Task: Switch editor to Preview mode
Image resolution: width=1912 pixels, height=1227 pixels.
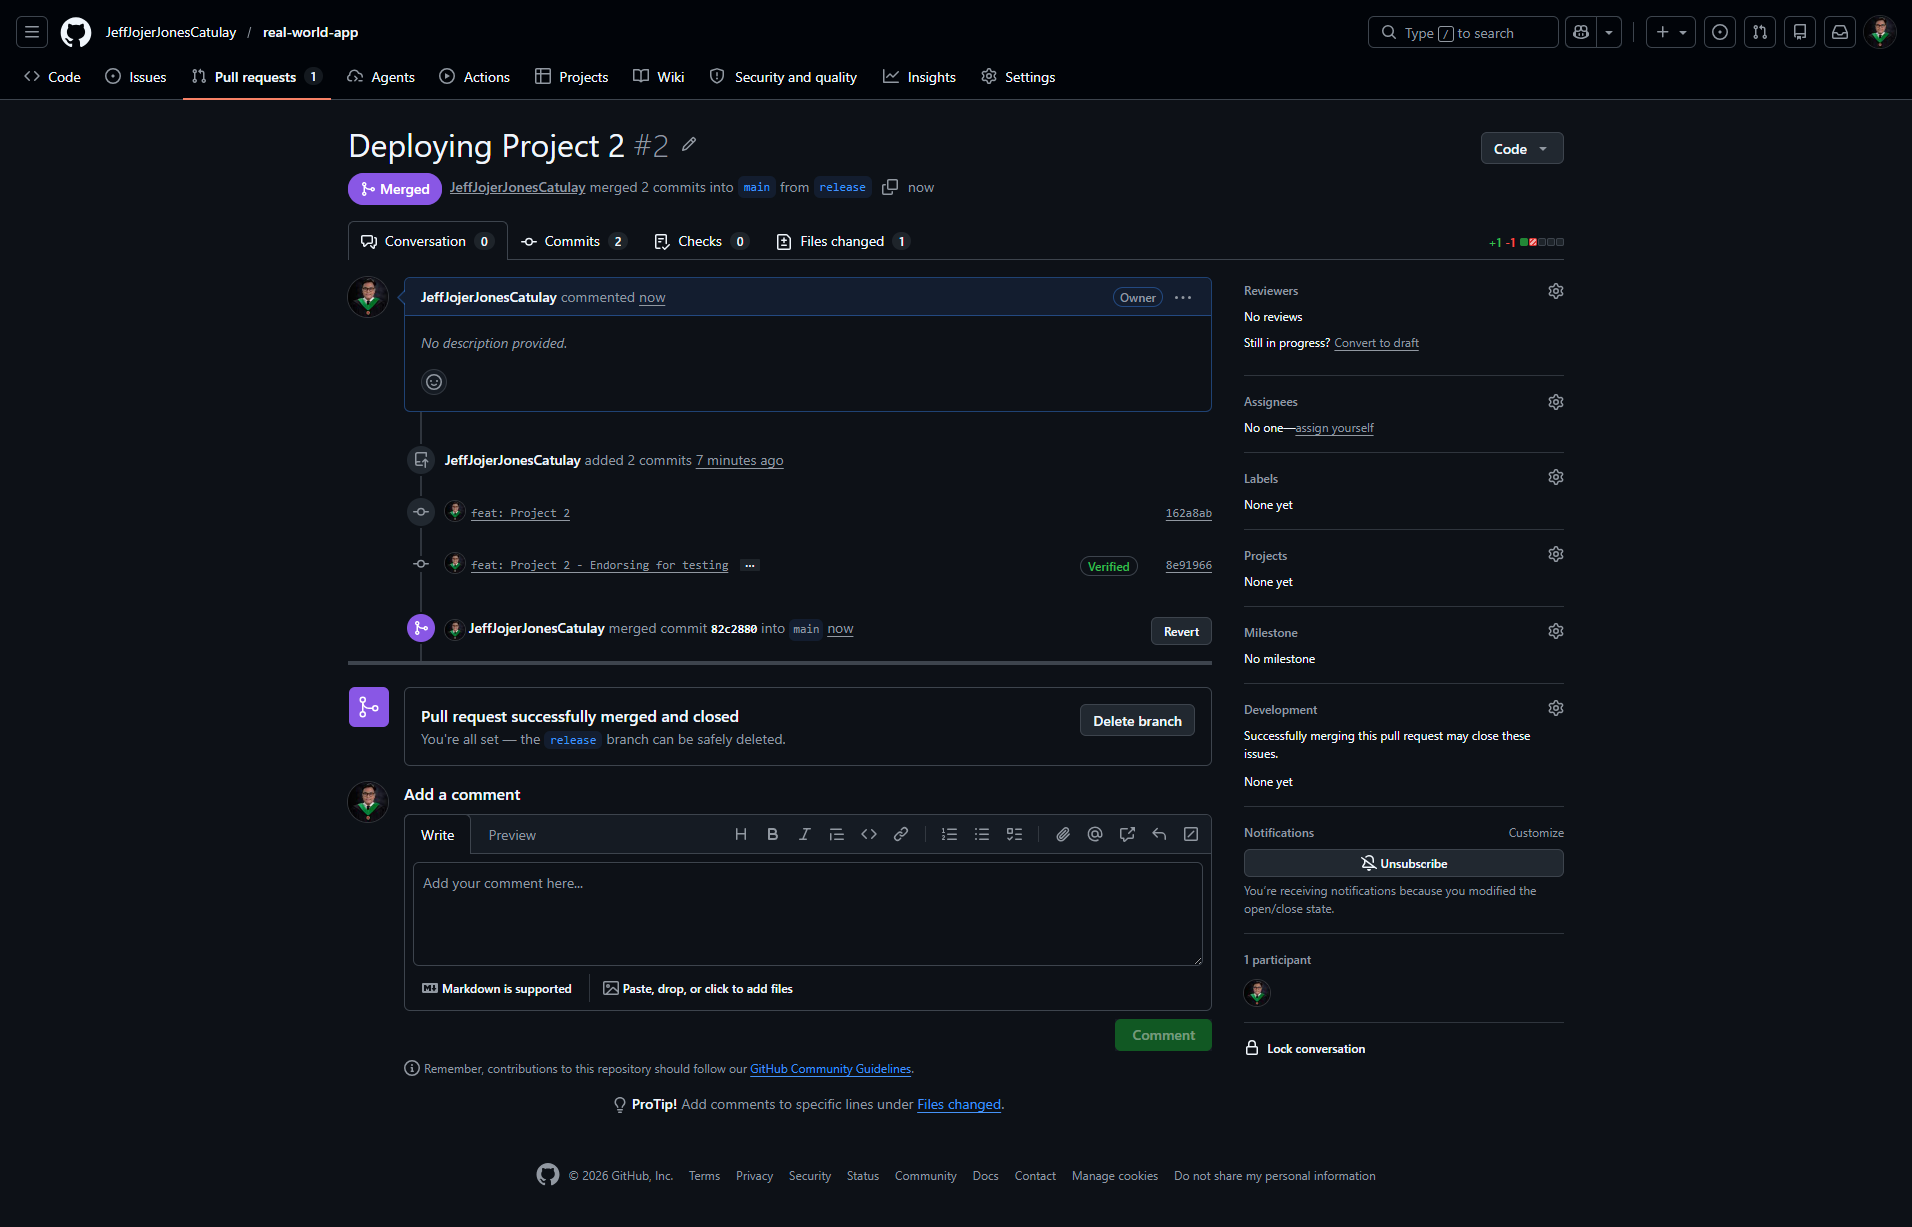Action: pos(512,835)
